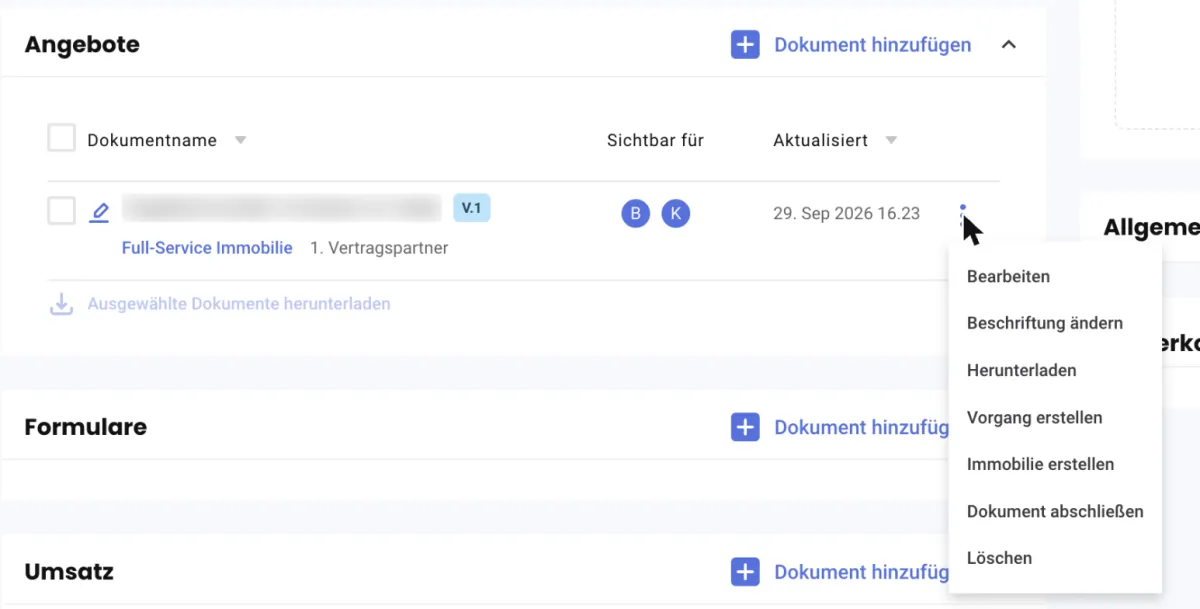Click the Aktualisiert column header
Image resolution: width=1200 pixels, height=609 pixels.
(821, 141)
